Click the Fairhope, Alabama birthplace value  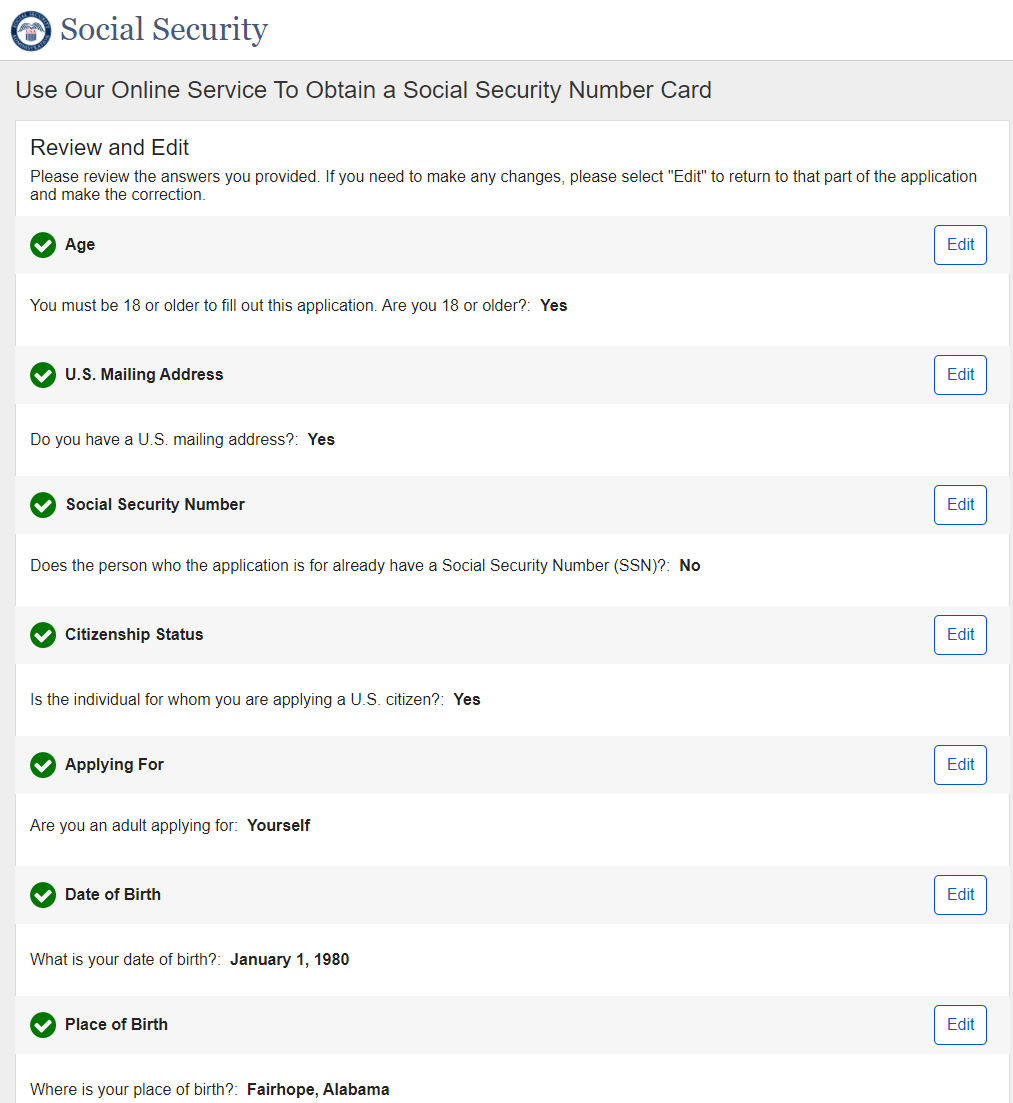(318, 1090)
